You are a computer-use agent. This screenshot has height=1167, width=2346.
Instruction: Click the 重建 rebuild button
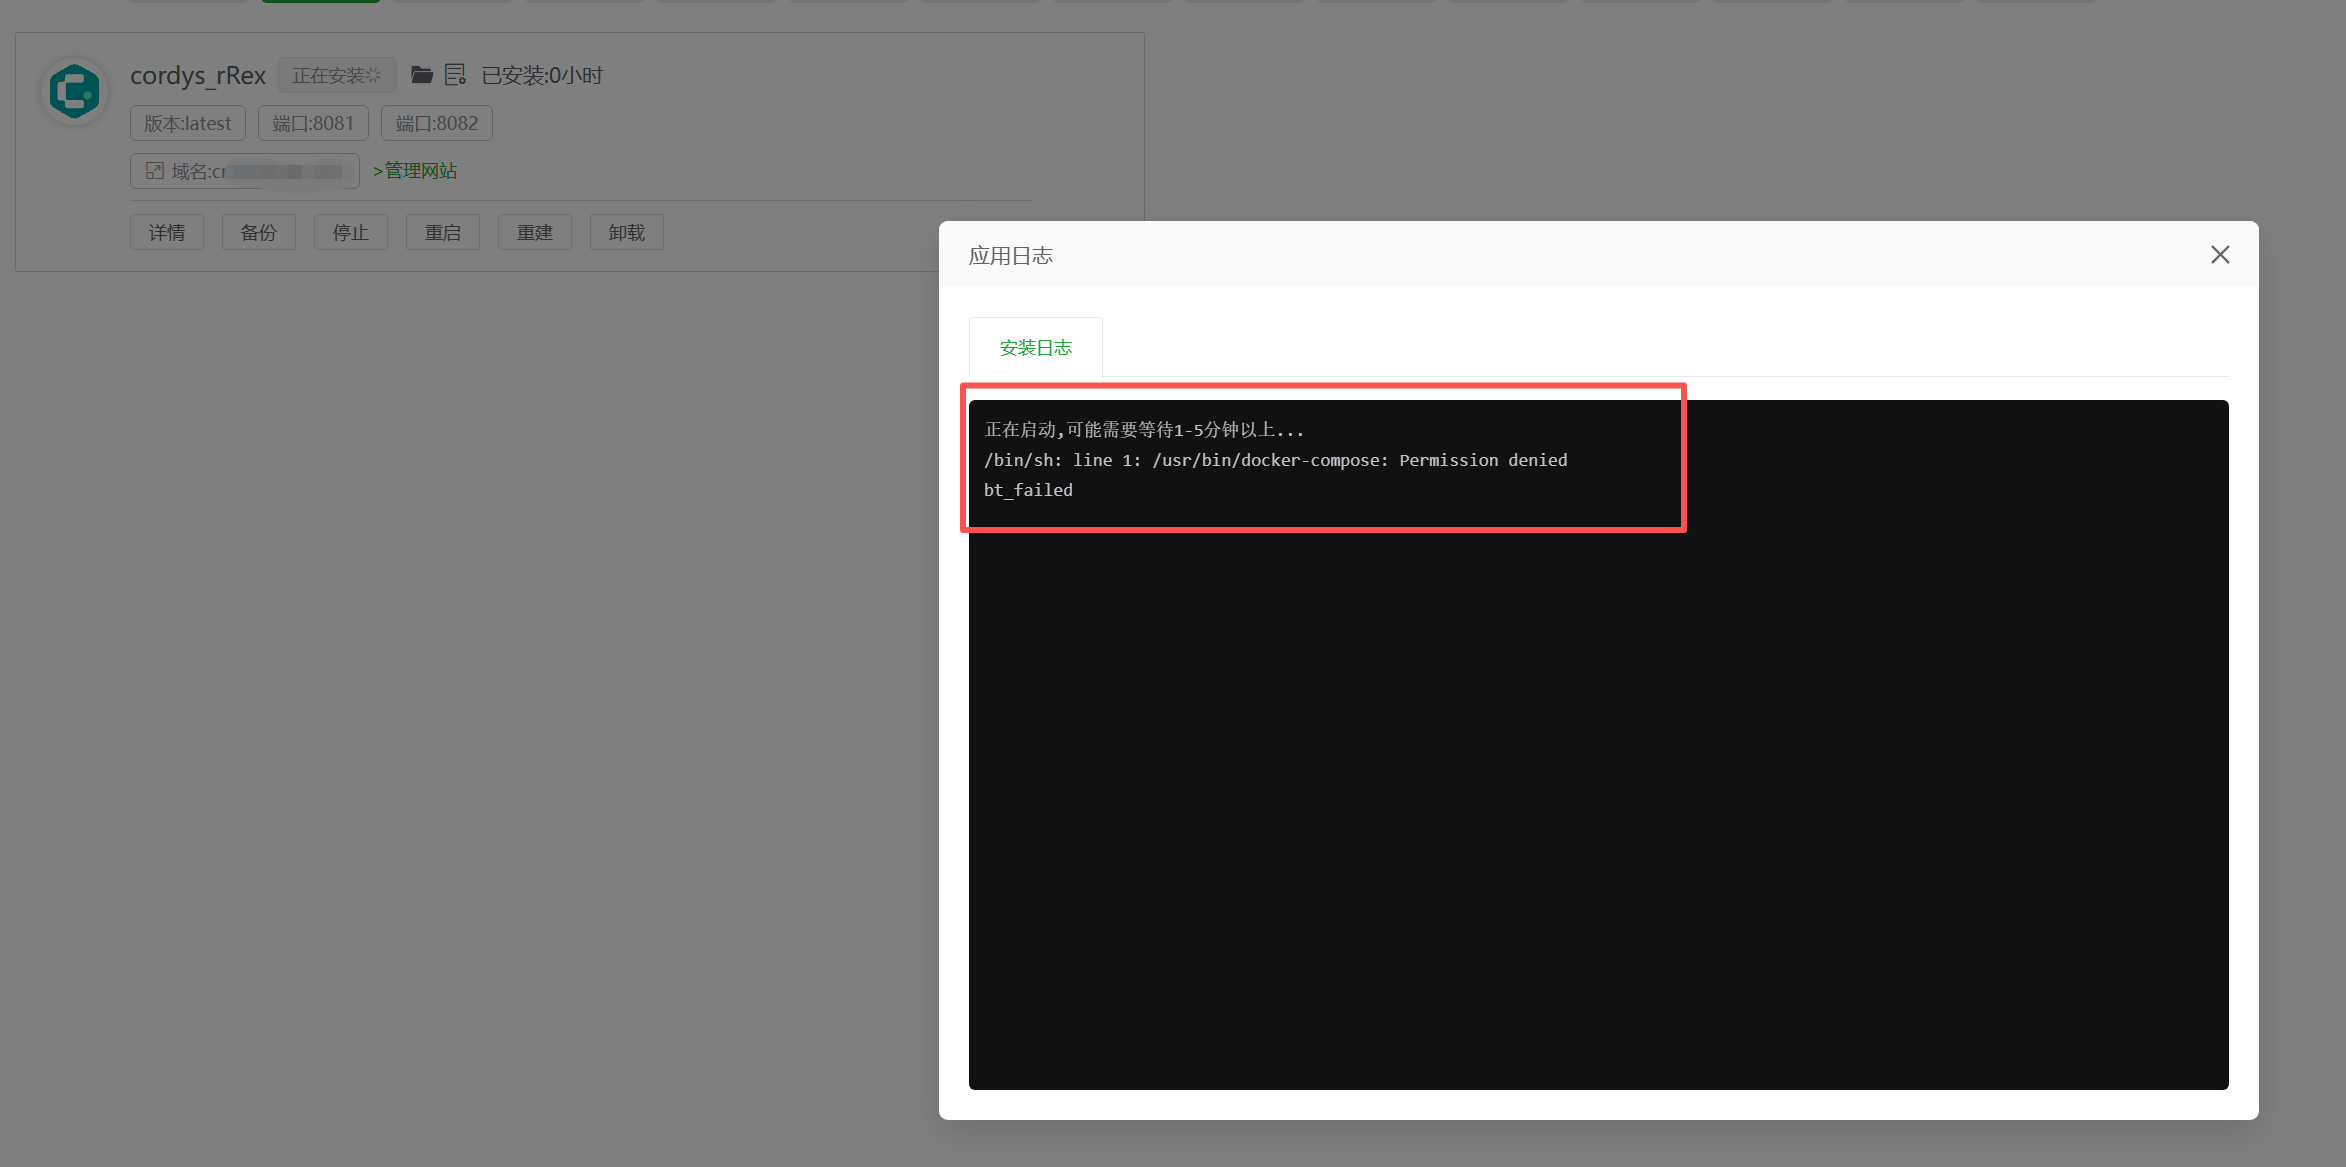[x=534, y=231]
